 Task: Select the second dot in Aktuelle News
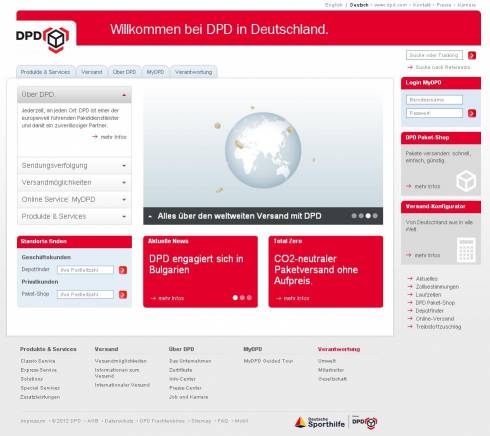(242, 297)
